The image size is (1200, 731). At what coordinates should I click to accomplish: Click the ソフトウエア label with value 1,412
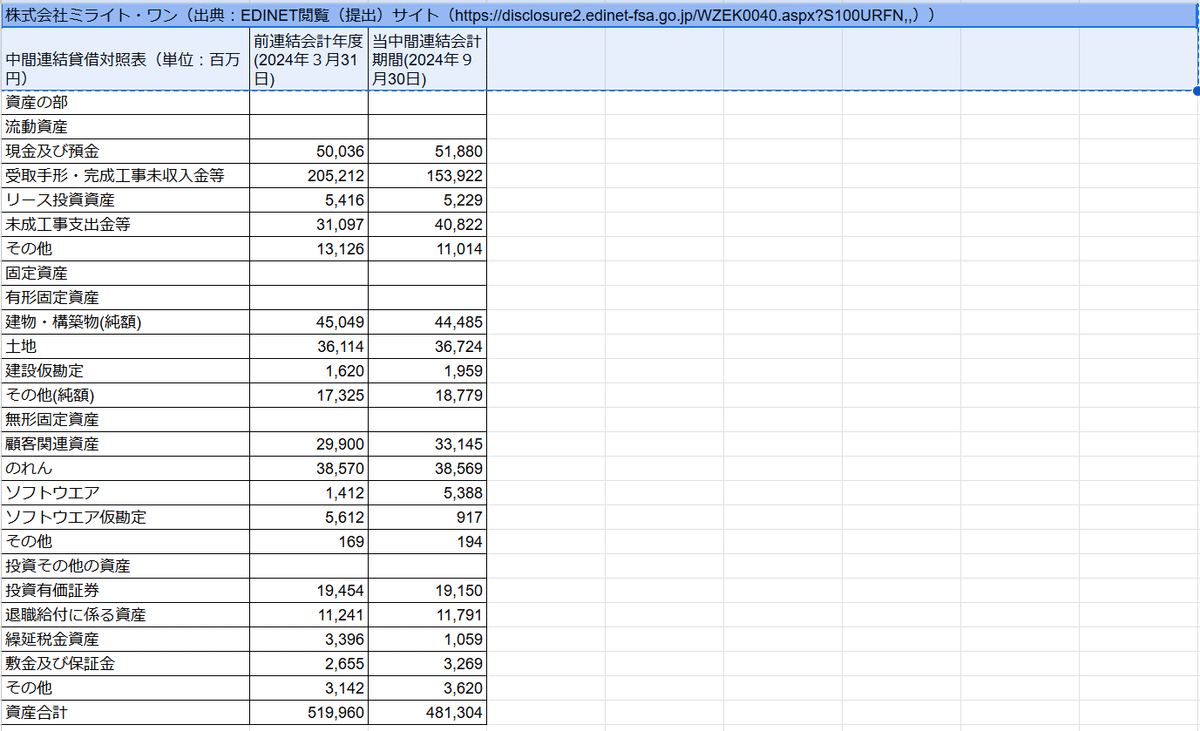[126, 492]
